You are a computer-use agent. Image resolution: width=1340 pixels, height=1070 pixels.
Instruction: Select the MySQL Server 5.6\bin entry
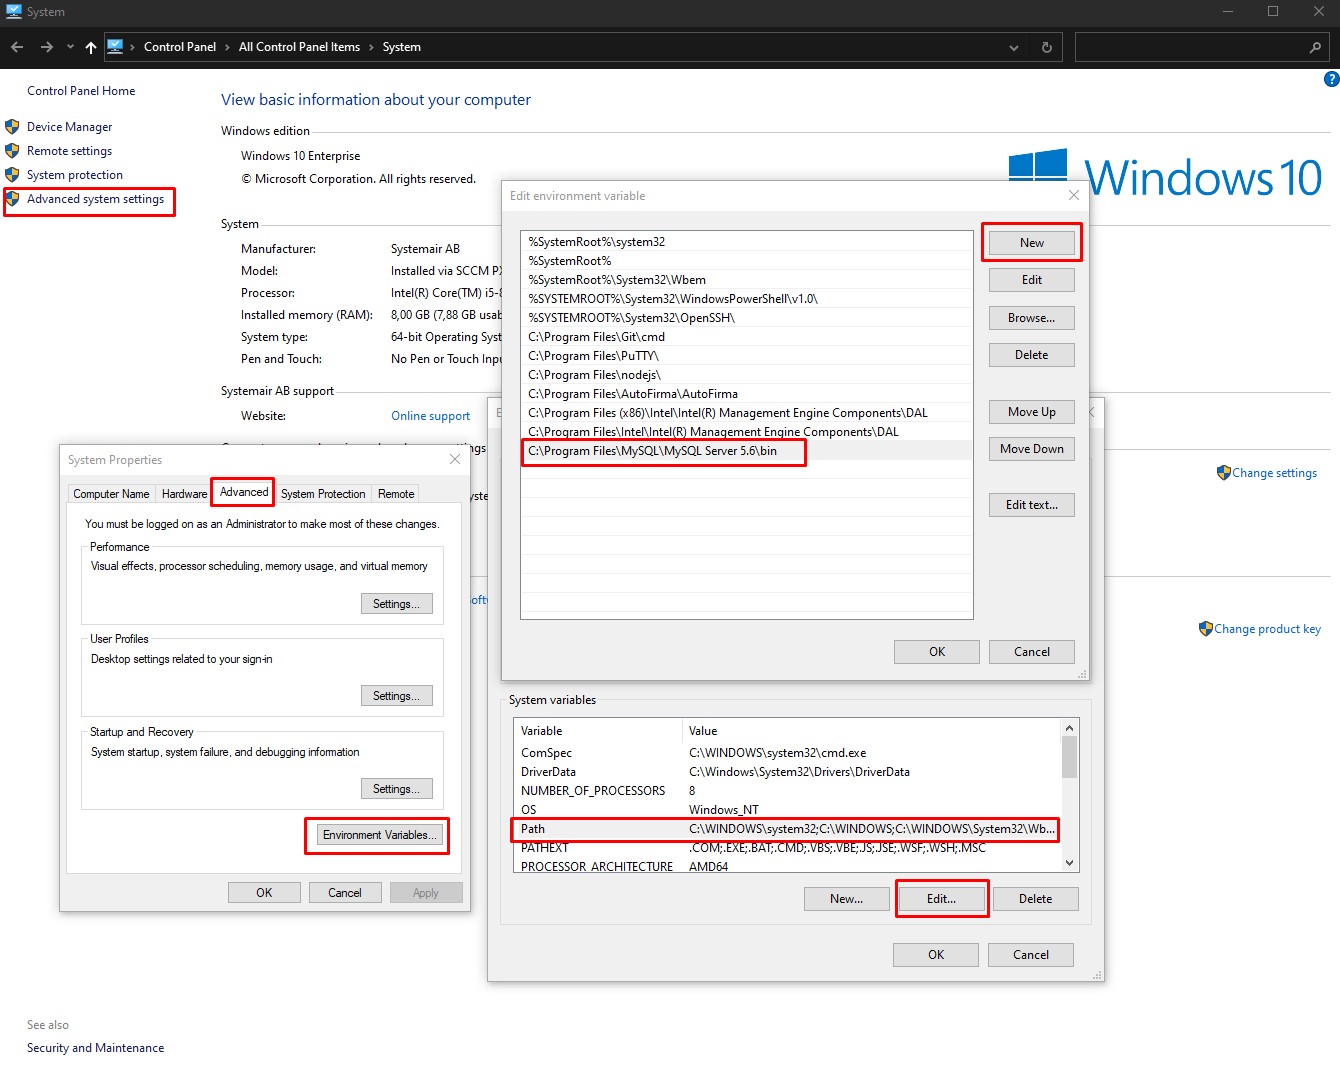[747, 451]
